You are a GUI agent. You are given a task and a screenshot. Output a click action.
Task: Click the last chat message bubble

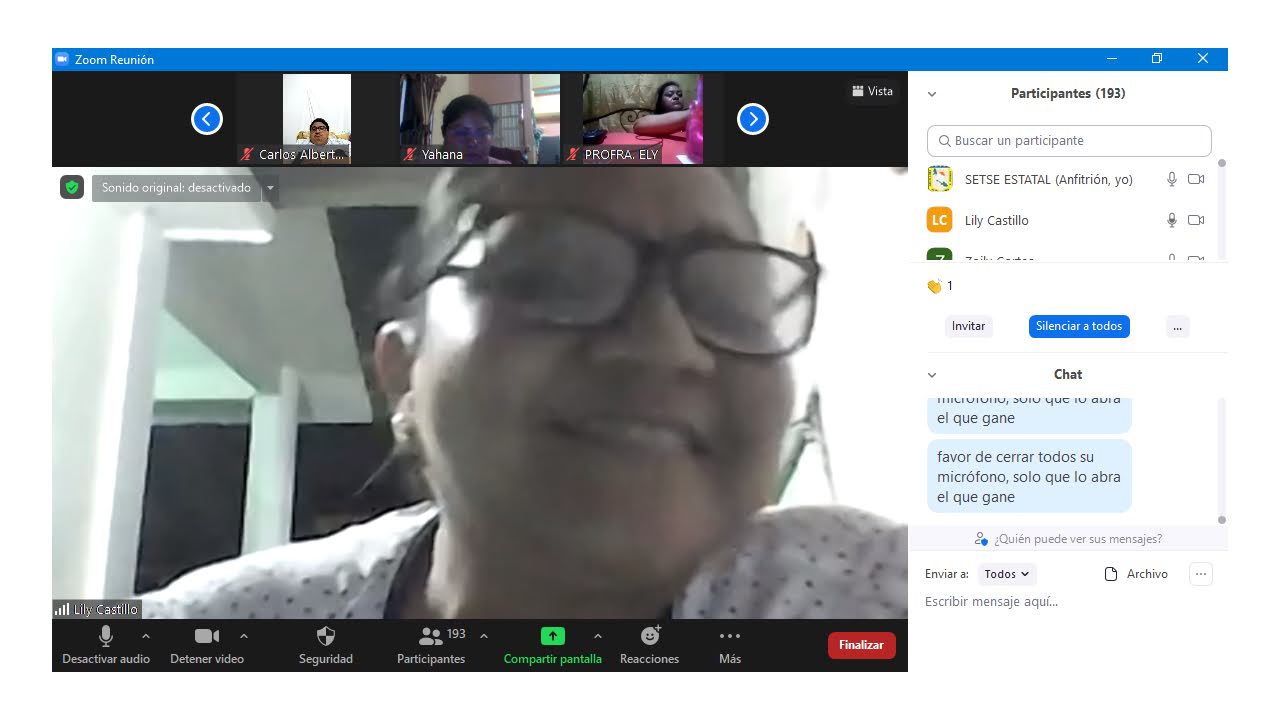1029,477
